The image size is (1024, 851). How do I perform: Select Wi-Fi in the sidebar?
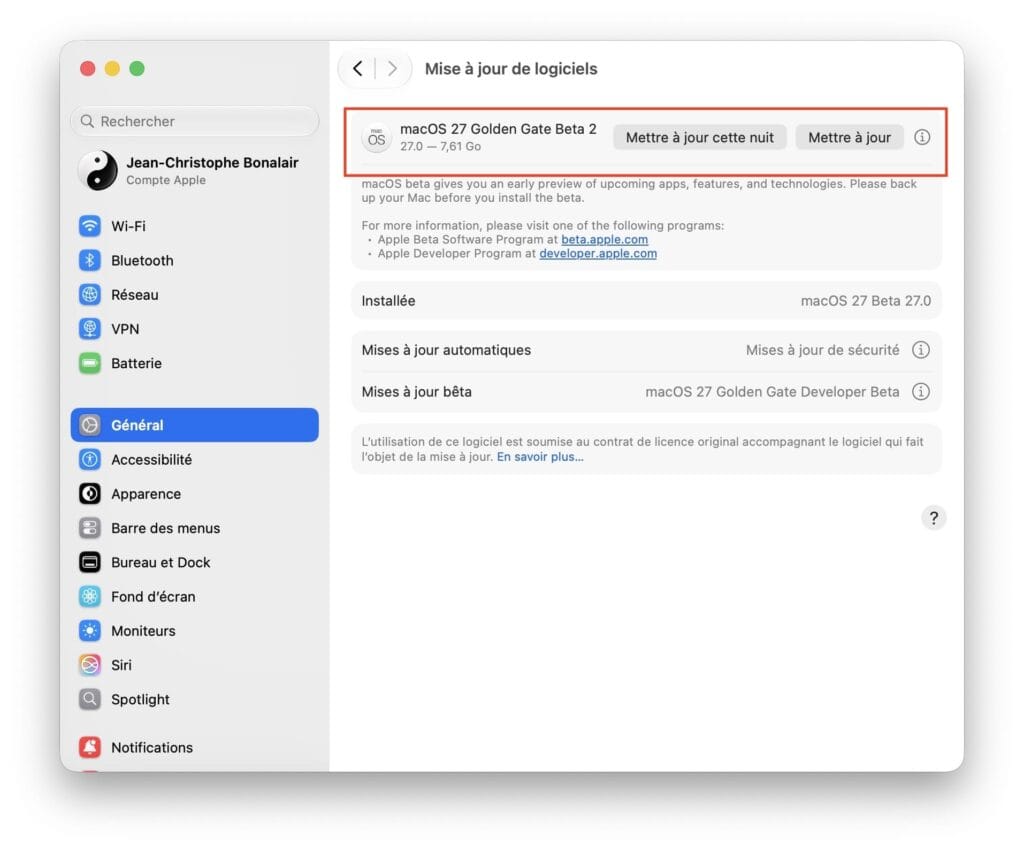(195, 226)
